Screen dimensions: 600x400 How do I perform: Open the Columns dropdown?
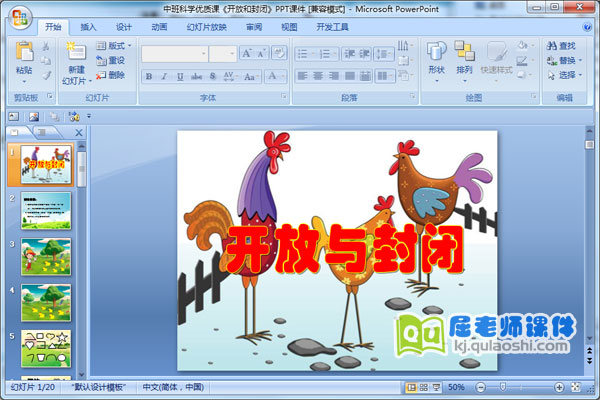[x=385, y=76]
